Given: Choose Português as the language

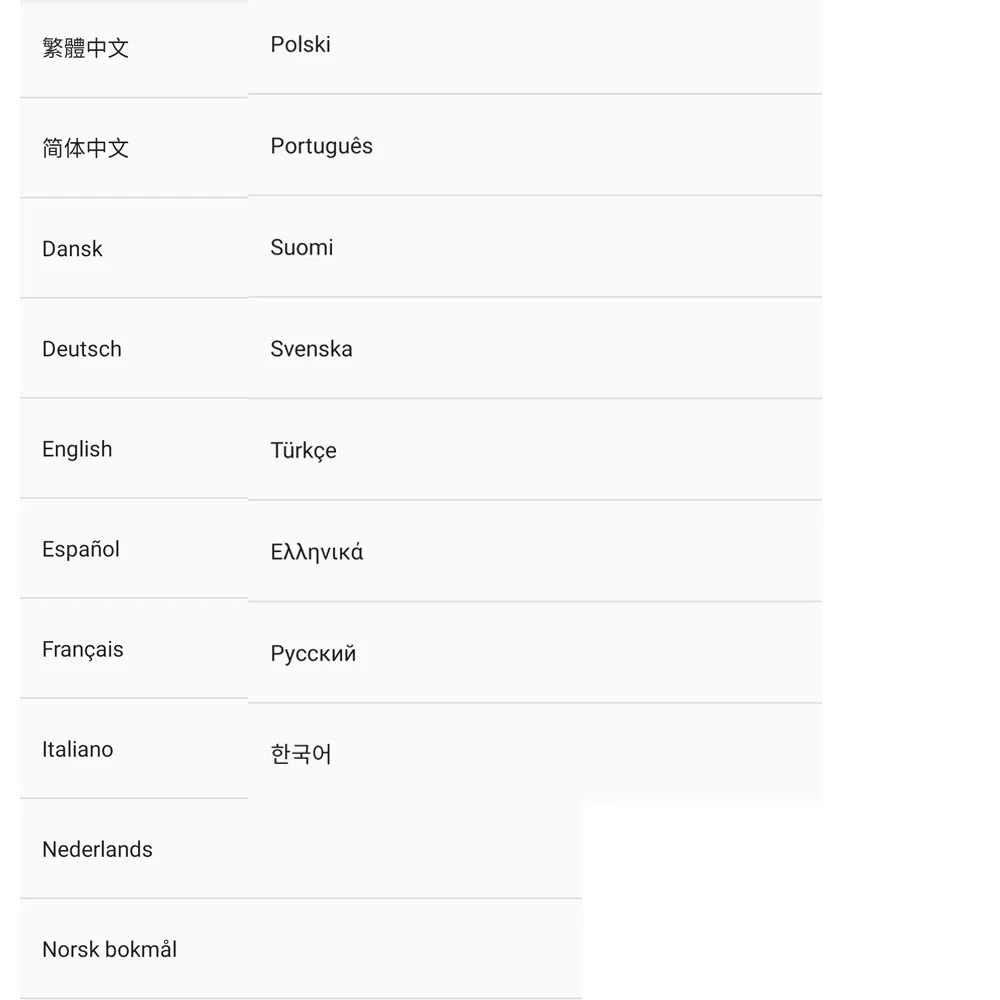Looking at the screenshot, I should pyautogui.click(x=322, y=146).
